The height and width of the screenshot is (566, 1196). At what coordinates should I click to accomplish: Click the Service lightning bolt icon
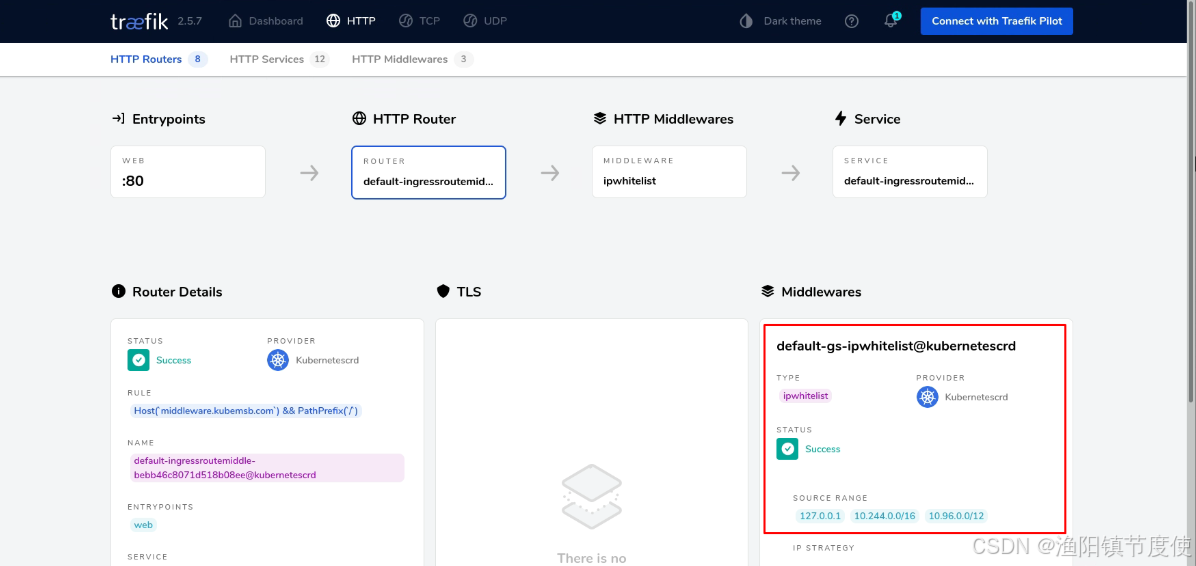pos(841,118)
